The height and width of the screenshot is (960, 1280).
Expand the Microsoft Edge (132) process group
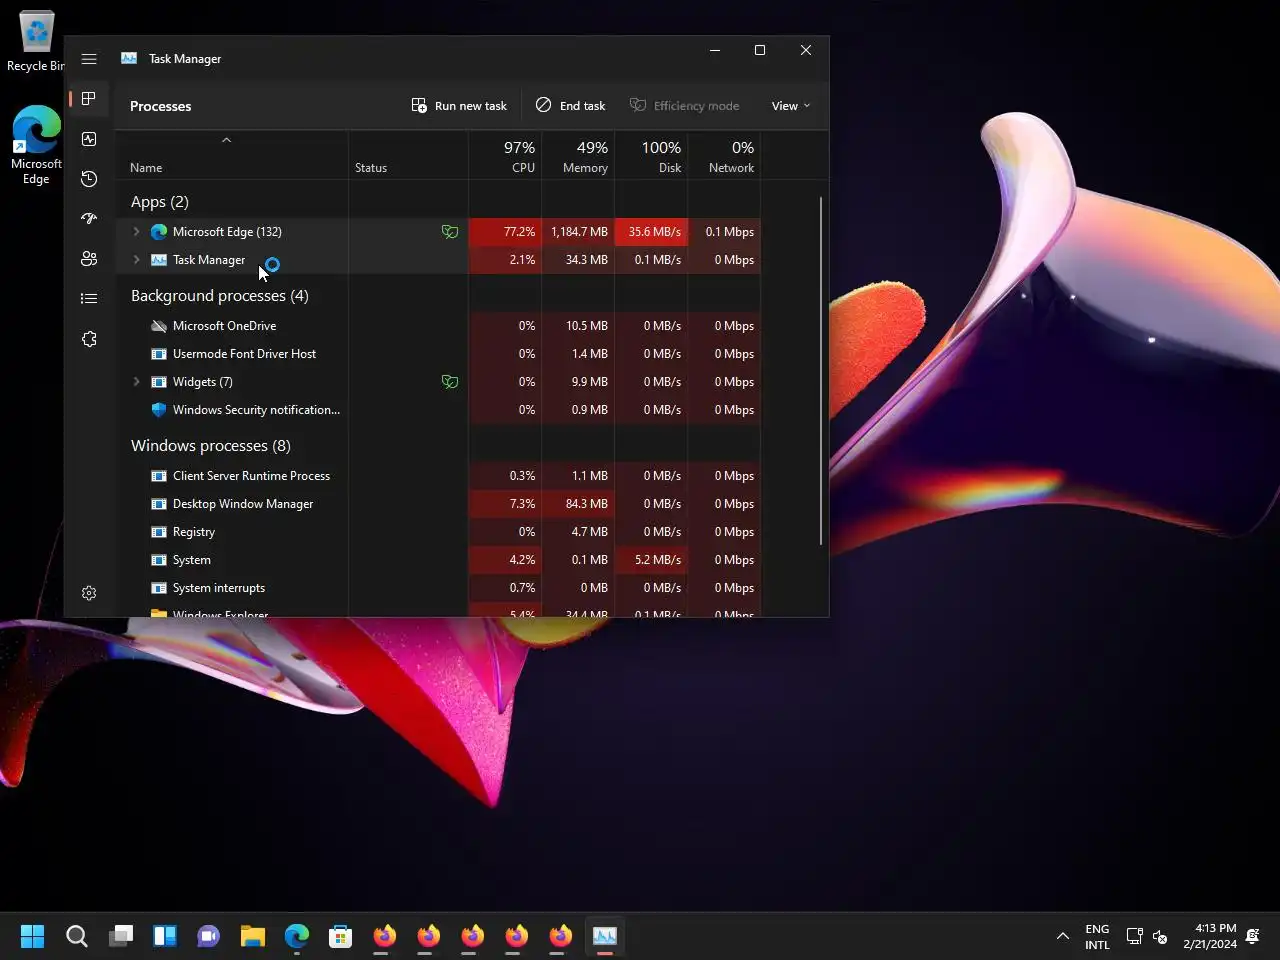(137, 232)
